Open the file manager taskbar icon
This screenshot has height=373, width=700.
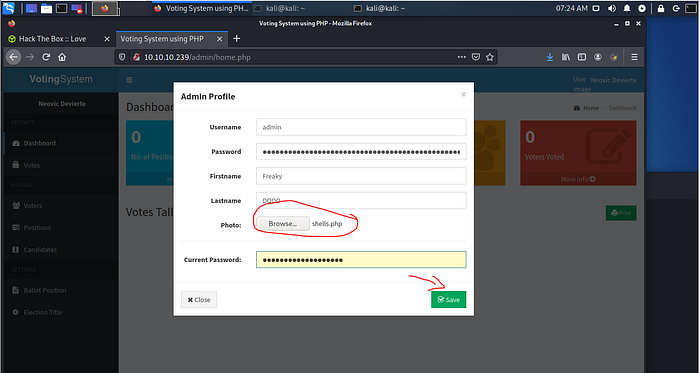[x=46, y=8]
